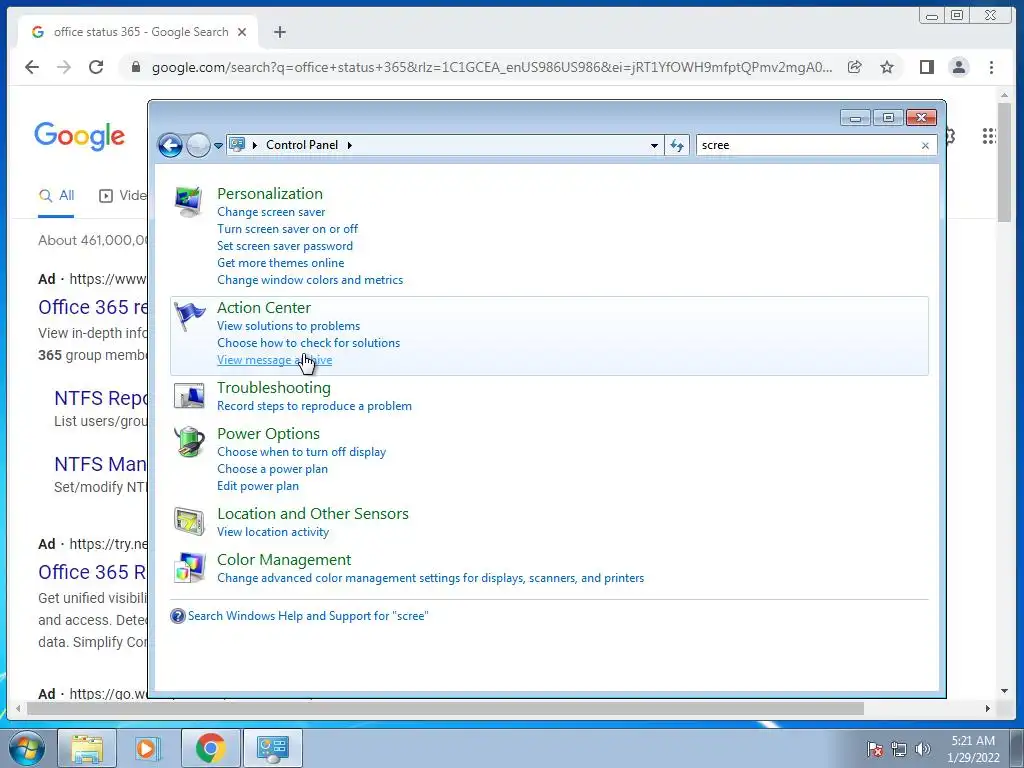The width and height of the screenshot is (1024, 768).
Task: Open the Troubleshooting icon
Action: (x=189, y=396)
